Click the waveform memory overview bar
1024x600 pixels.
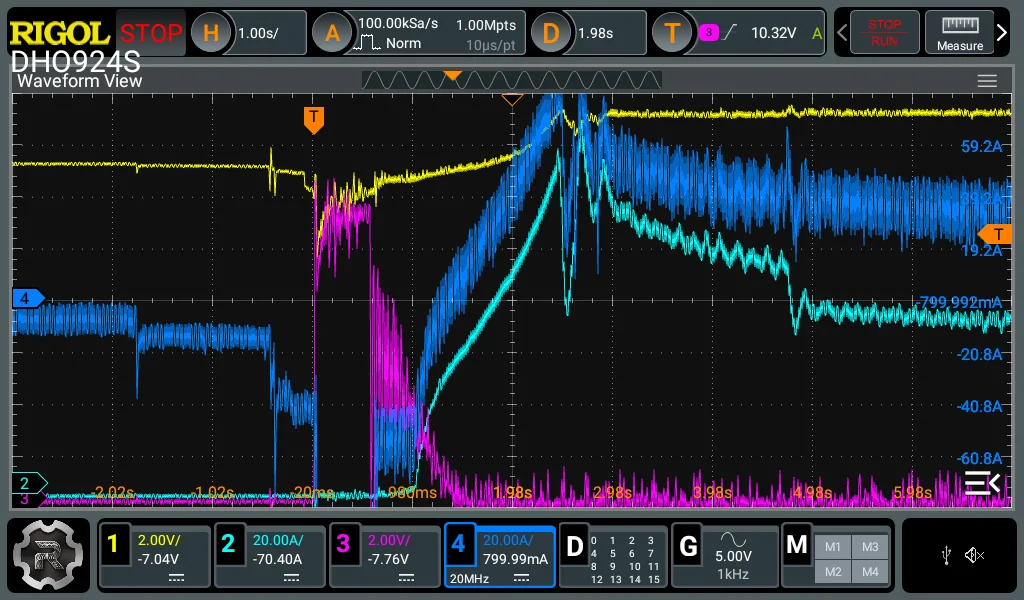pyautogui.click(x=511, y=80)
